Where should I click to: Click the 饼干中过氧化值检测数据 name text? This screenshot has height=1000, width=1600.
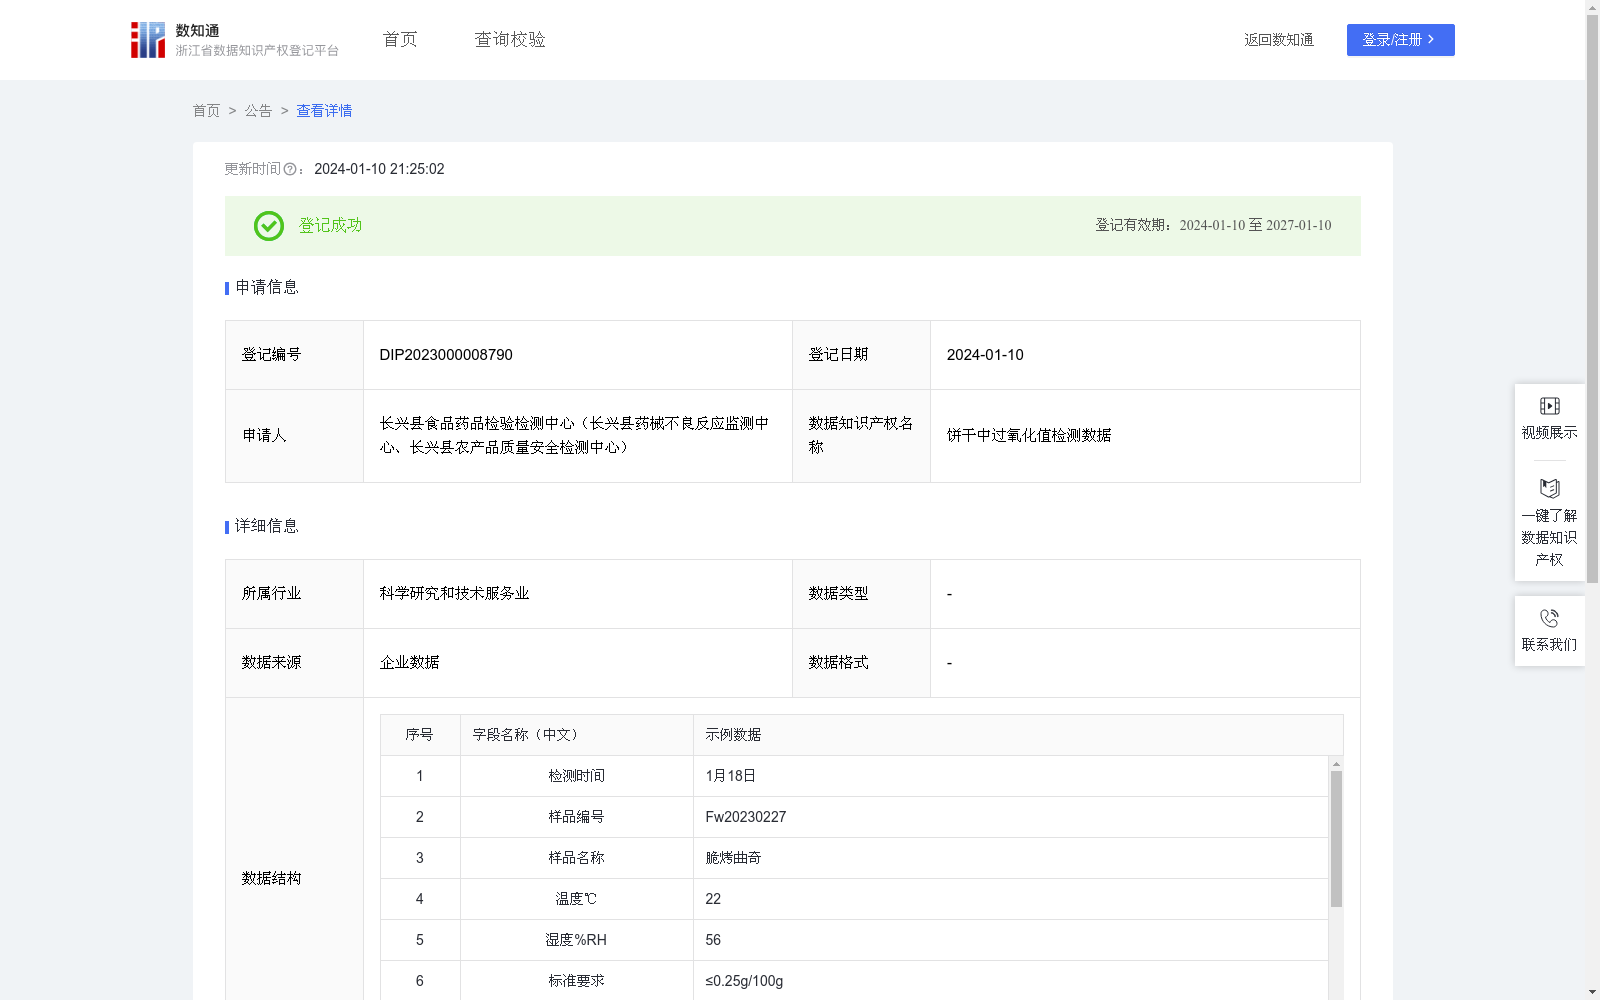tap(1029, 436)
